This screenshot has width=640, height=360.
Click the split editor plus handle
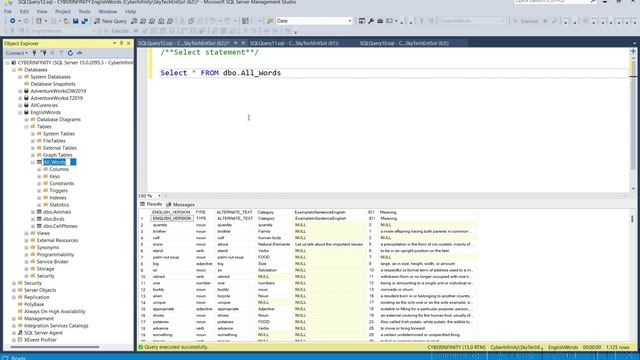click(633, 51)
